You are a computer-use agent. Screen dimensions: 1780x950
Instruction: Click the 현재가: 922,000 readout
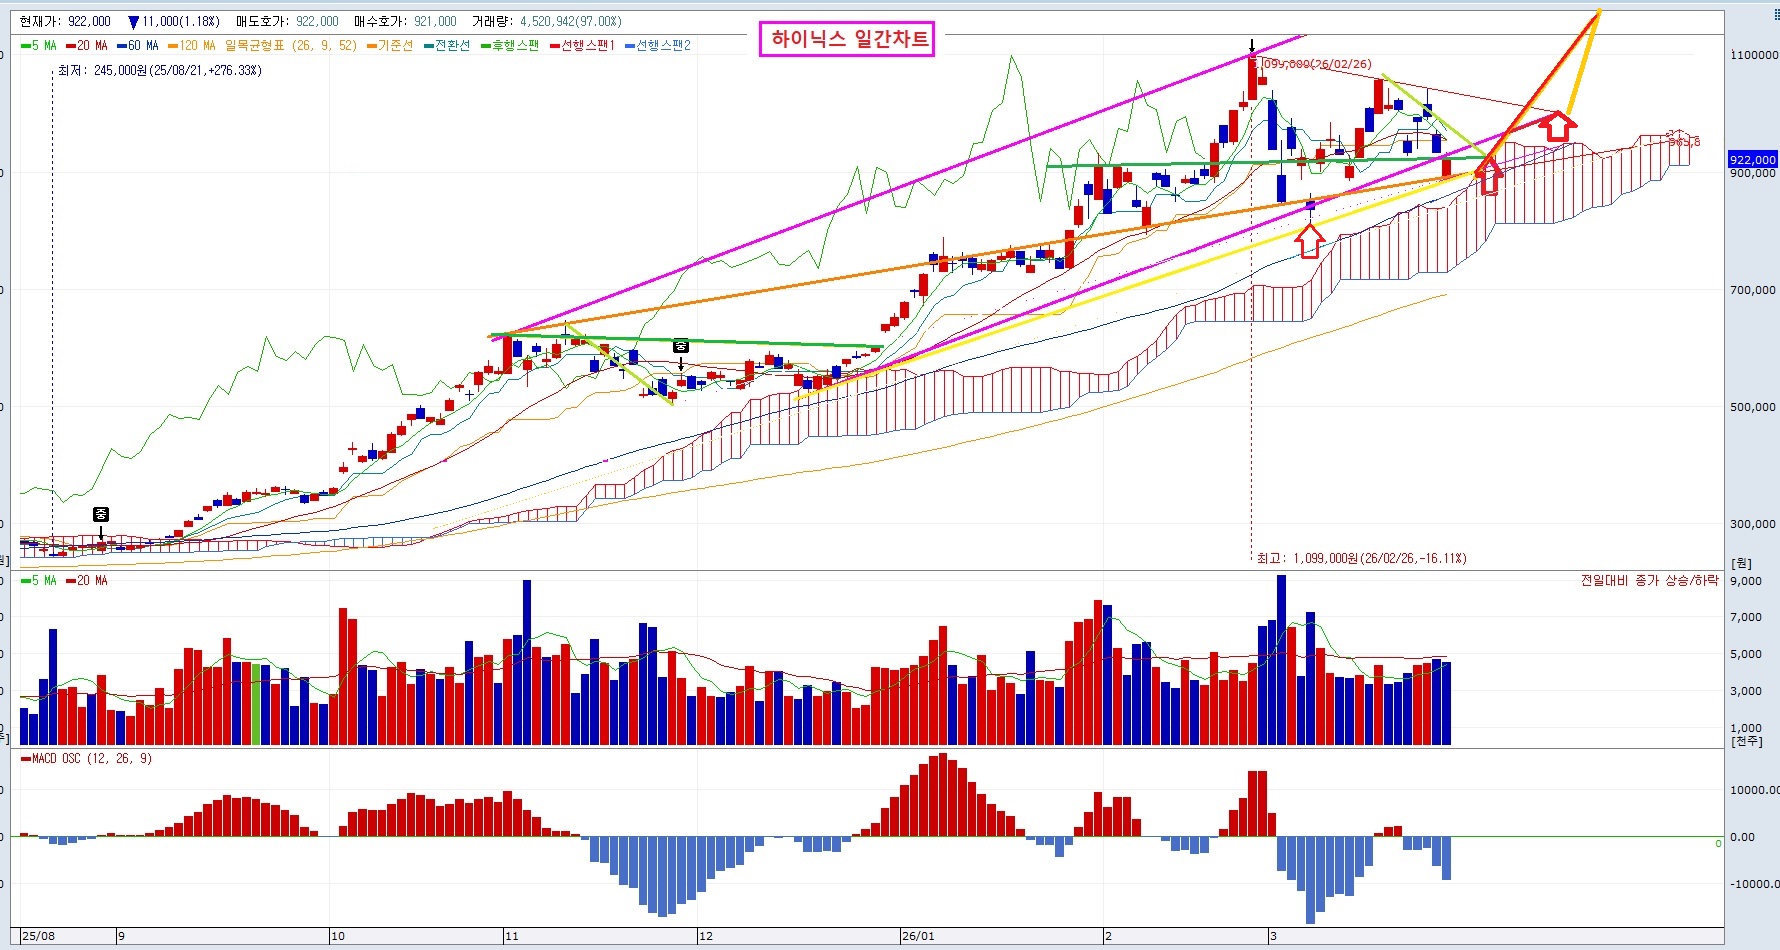coord(65,21)
